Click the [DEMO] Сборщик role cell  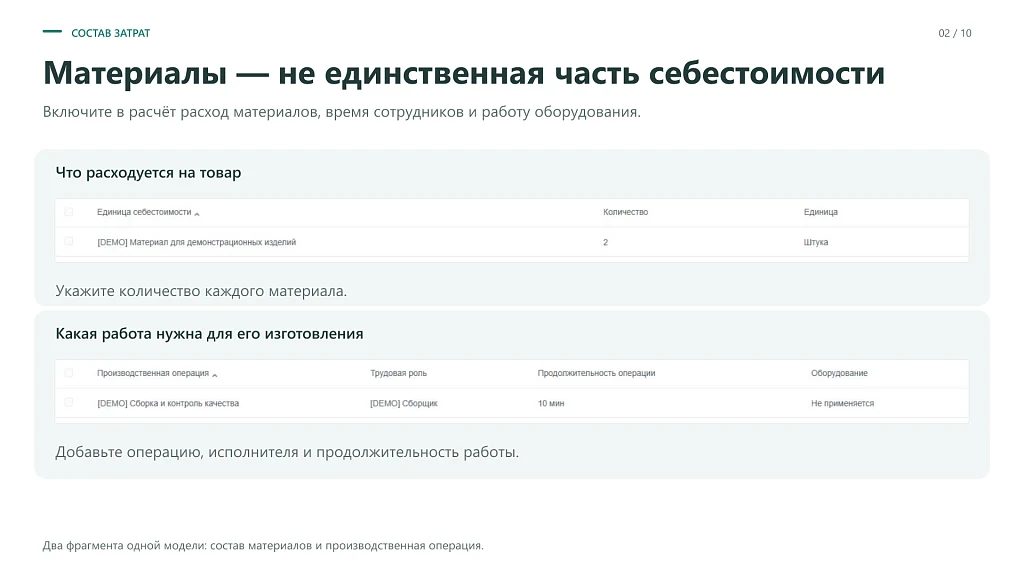point(404,404)
